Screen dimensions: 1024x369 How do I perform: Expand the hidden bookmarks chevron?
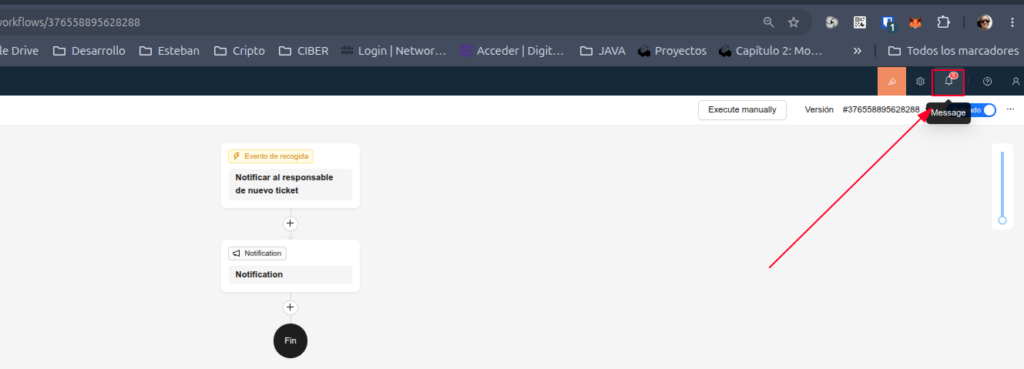(x=857, y=51)
